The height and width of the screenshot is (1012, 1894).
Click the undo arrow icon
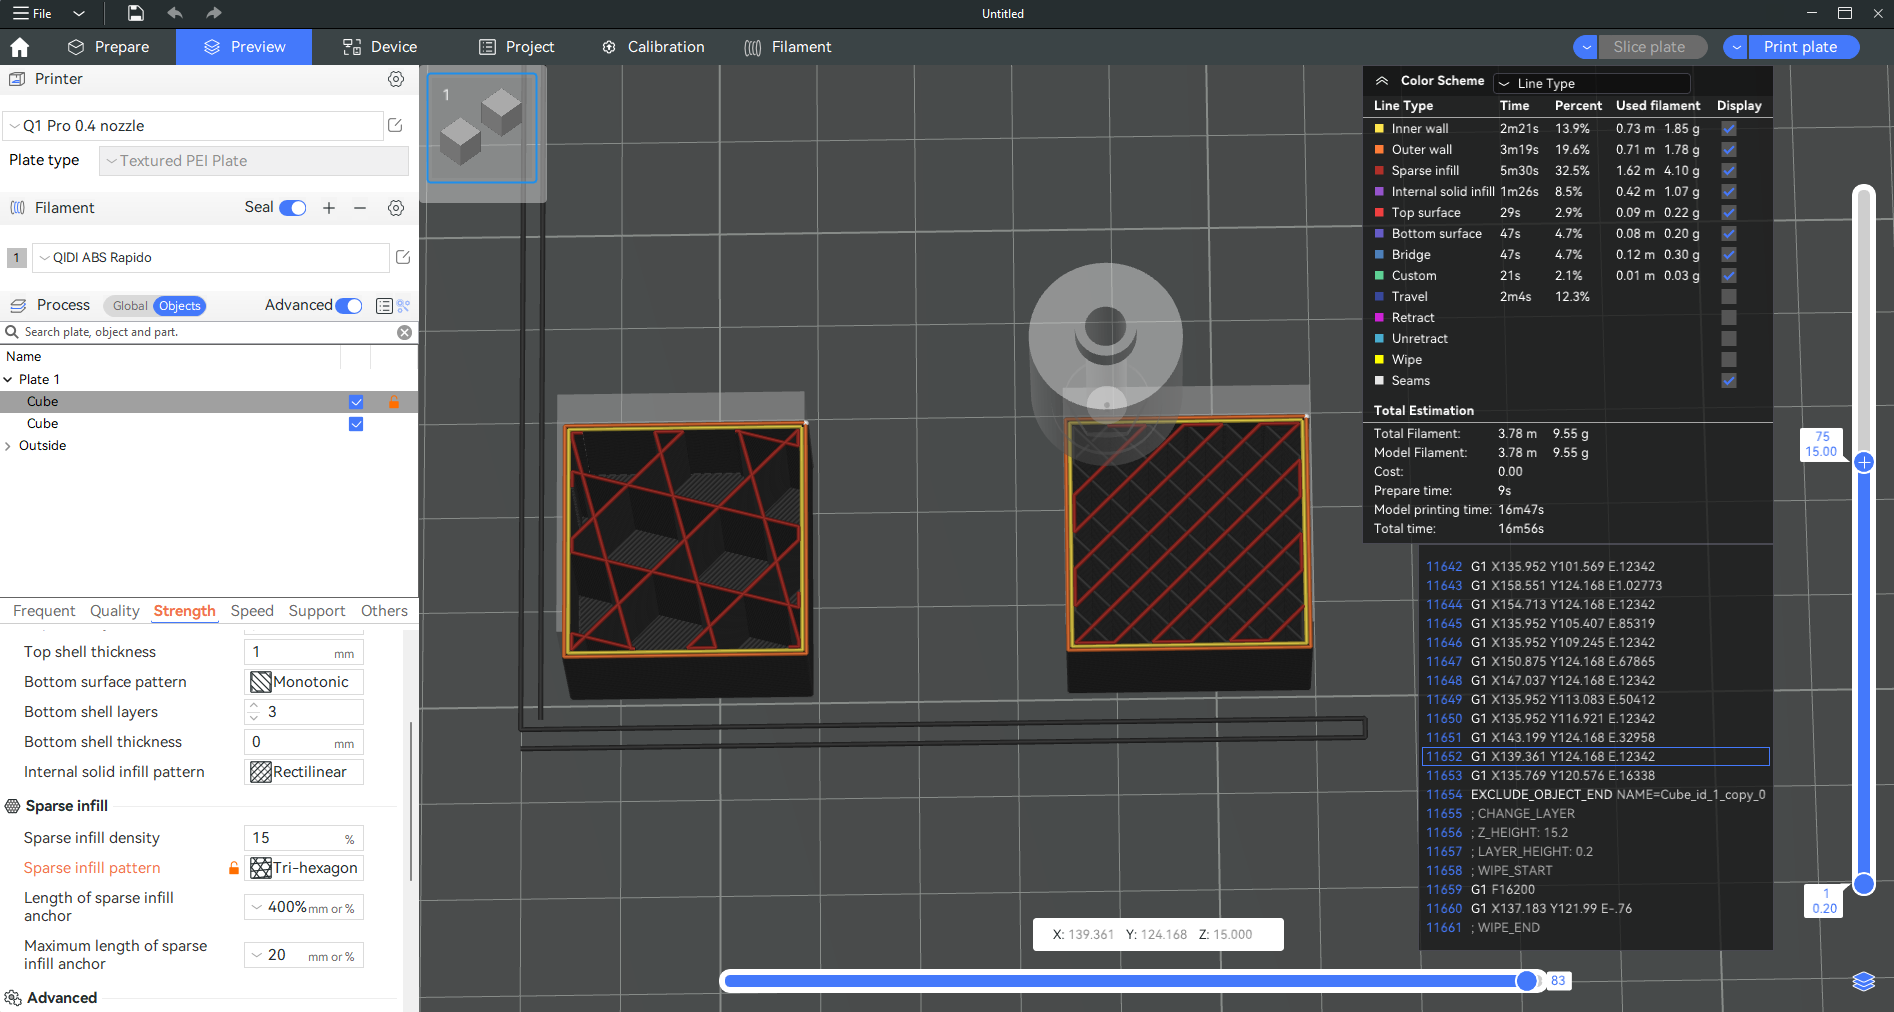tap(175, 13)
